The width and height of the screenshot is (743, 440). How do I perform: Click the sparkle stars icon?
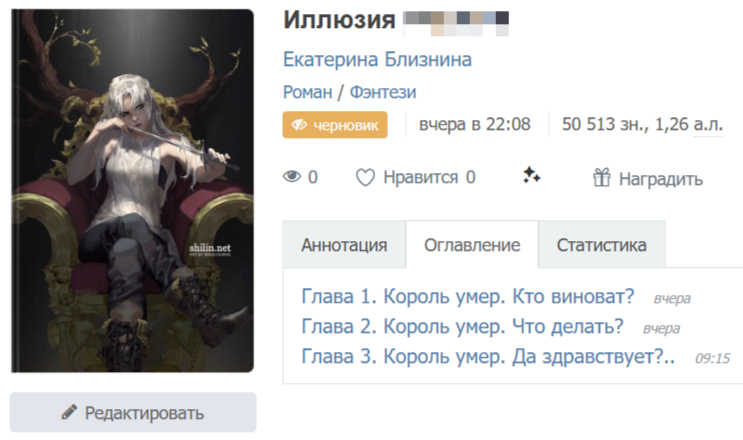tap(532, 175)
